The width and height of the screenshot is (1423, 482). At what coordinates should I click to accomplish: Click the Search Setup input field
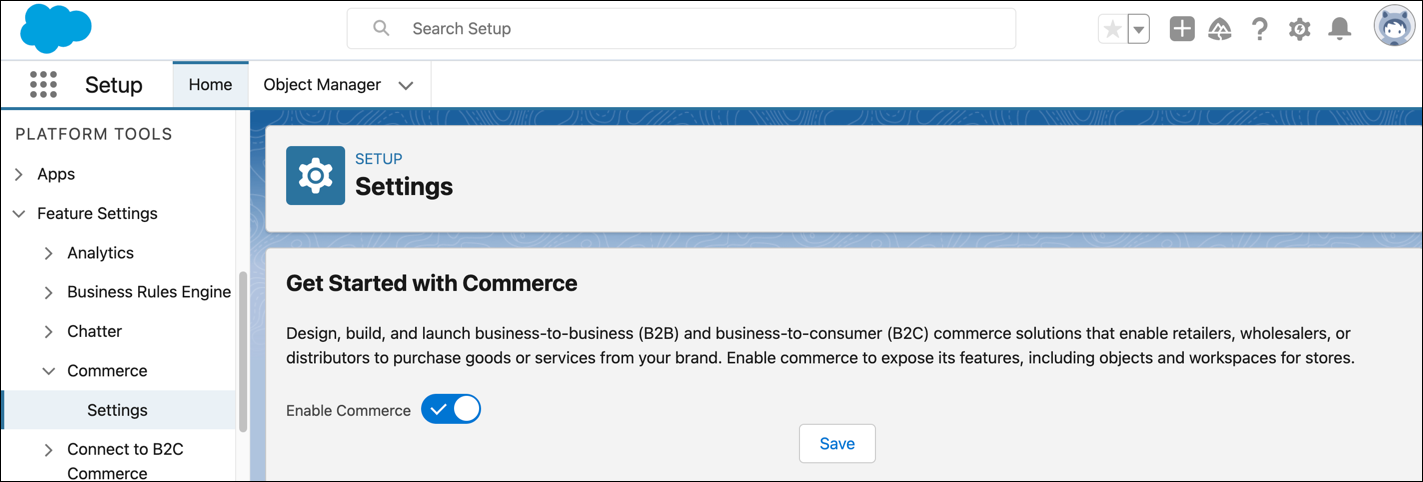click(x=681, y=29)
